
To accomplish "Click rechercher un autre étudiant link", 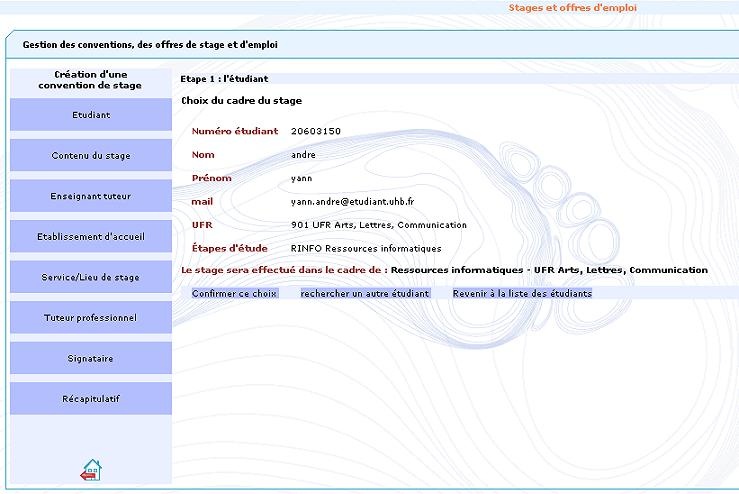I will pos(364,294).
